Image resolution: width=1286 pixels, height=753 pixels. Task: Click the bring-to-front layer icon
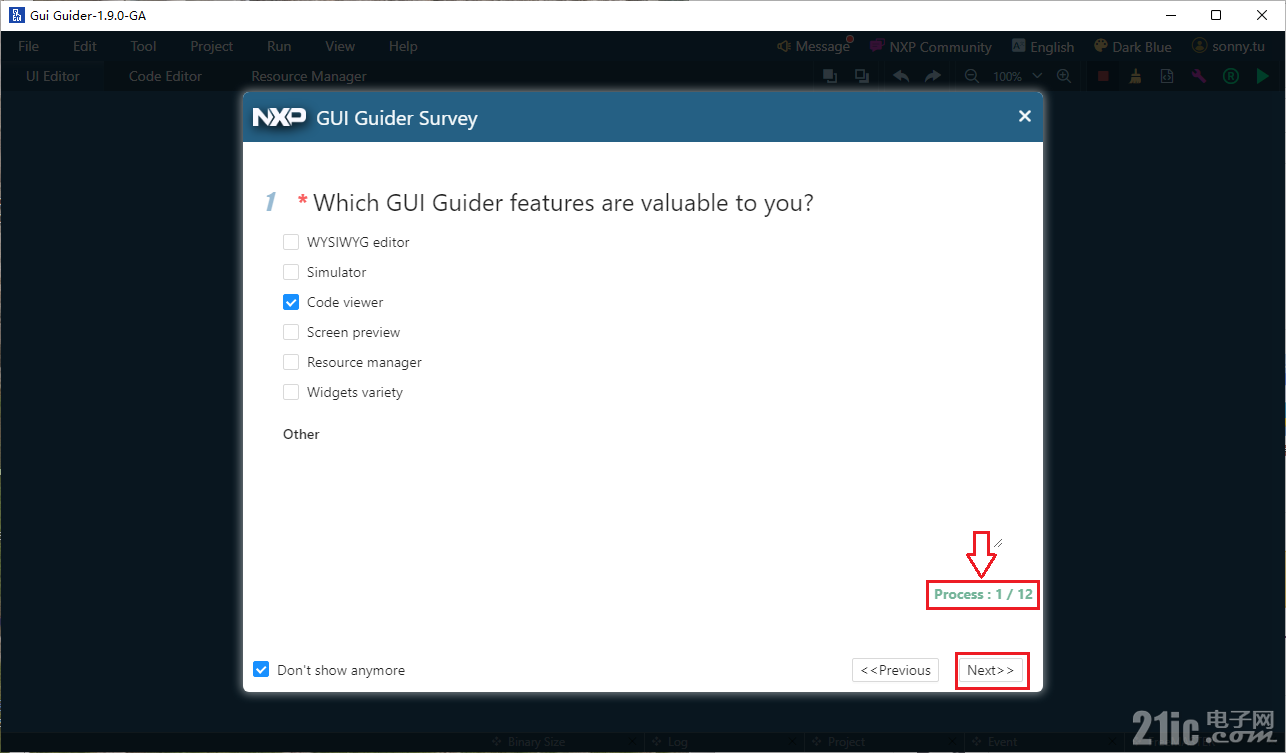(x=829, y=76)
